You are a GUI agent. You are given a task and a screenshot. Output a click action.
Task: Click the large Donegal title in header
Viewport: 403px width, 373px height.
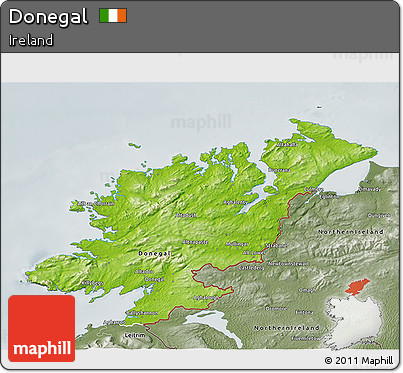(x=48, y=17)
